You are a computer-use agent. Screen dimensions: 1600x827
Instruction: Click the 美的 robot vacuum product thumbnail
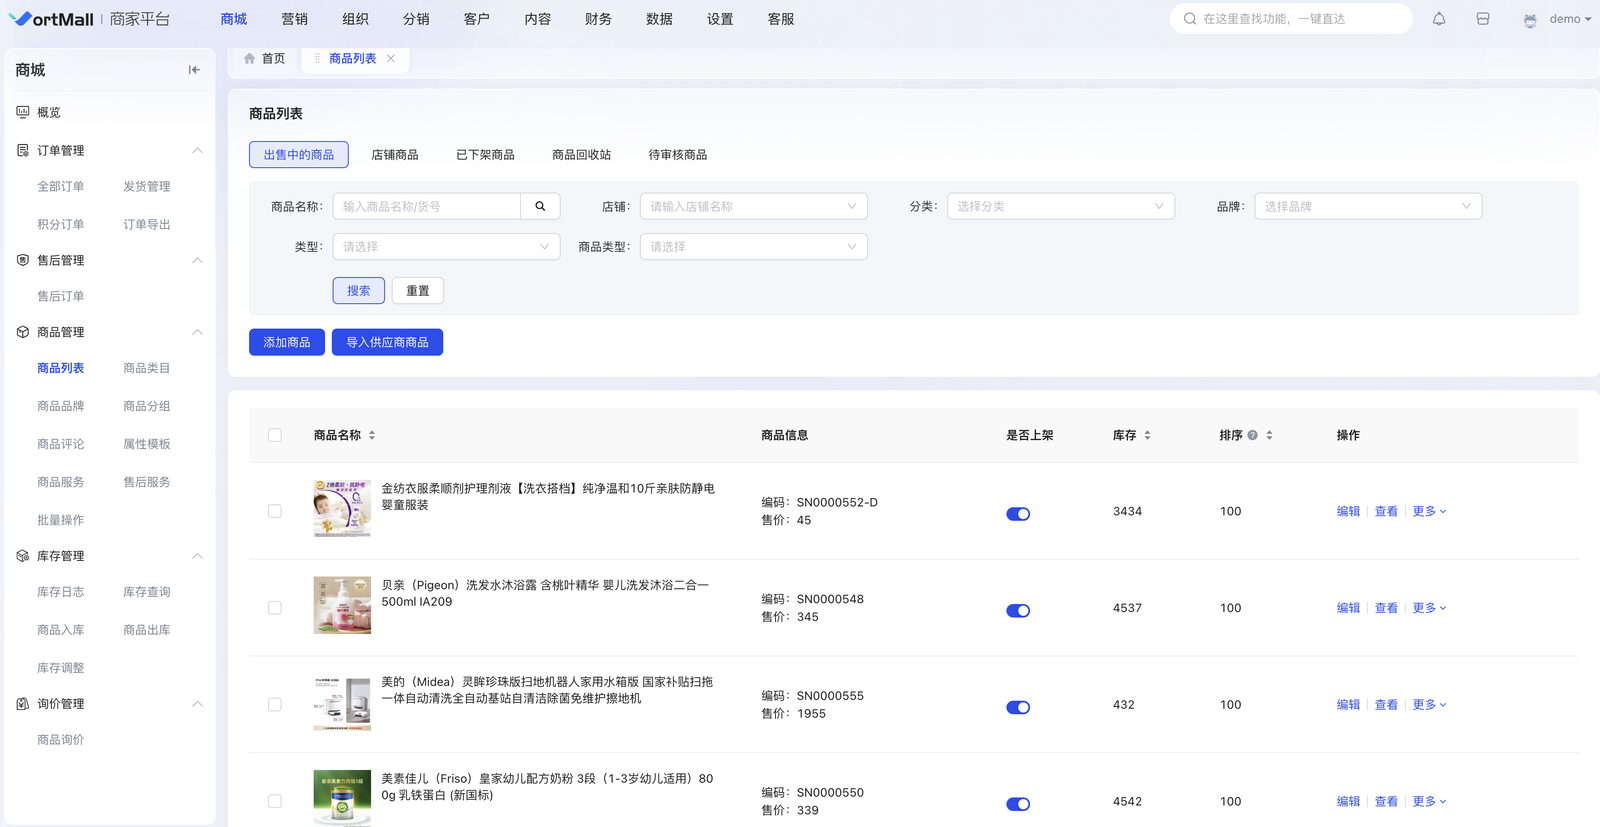(x=342, y=702)
